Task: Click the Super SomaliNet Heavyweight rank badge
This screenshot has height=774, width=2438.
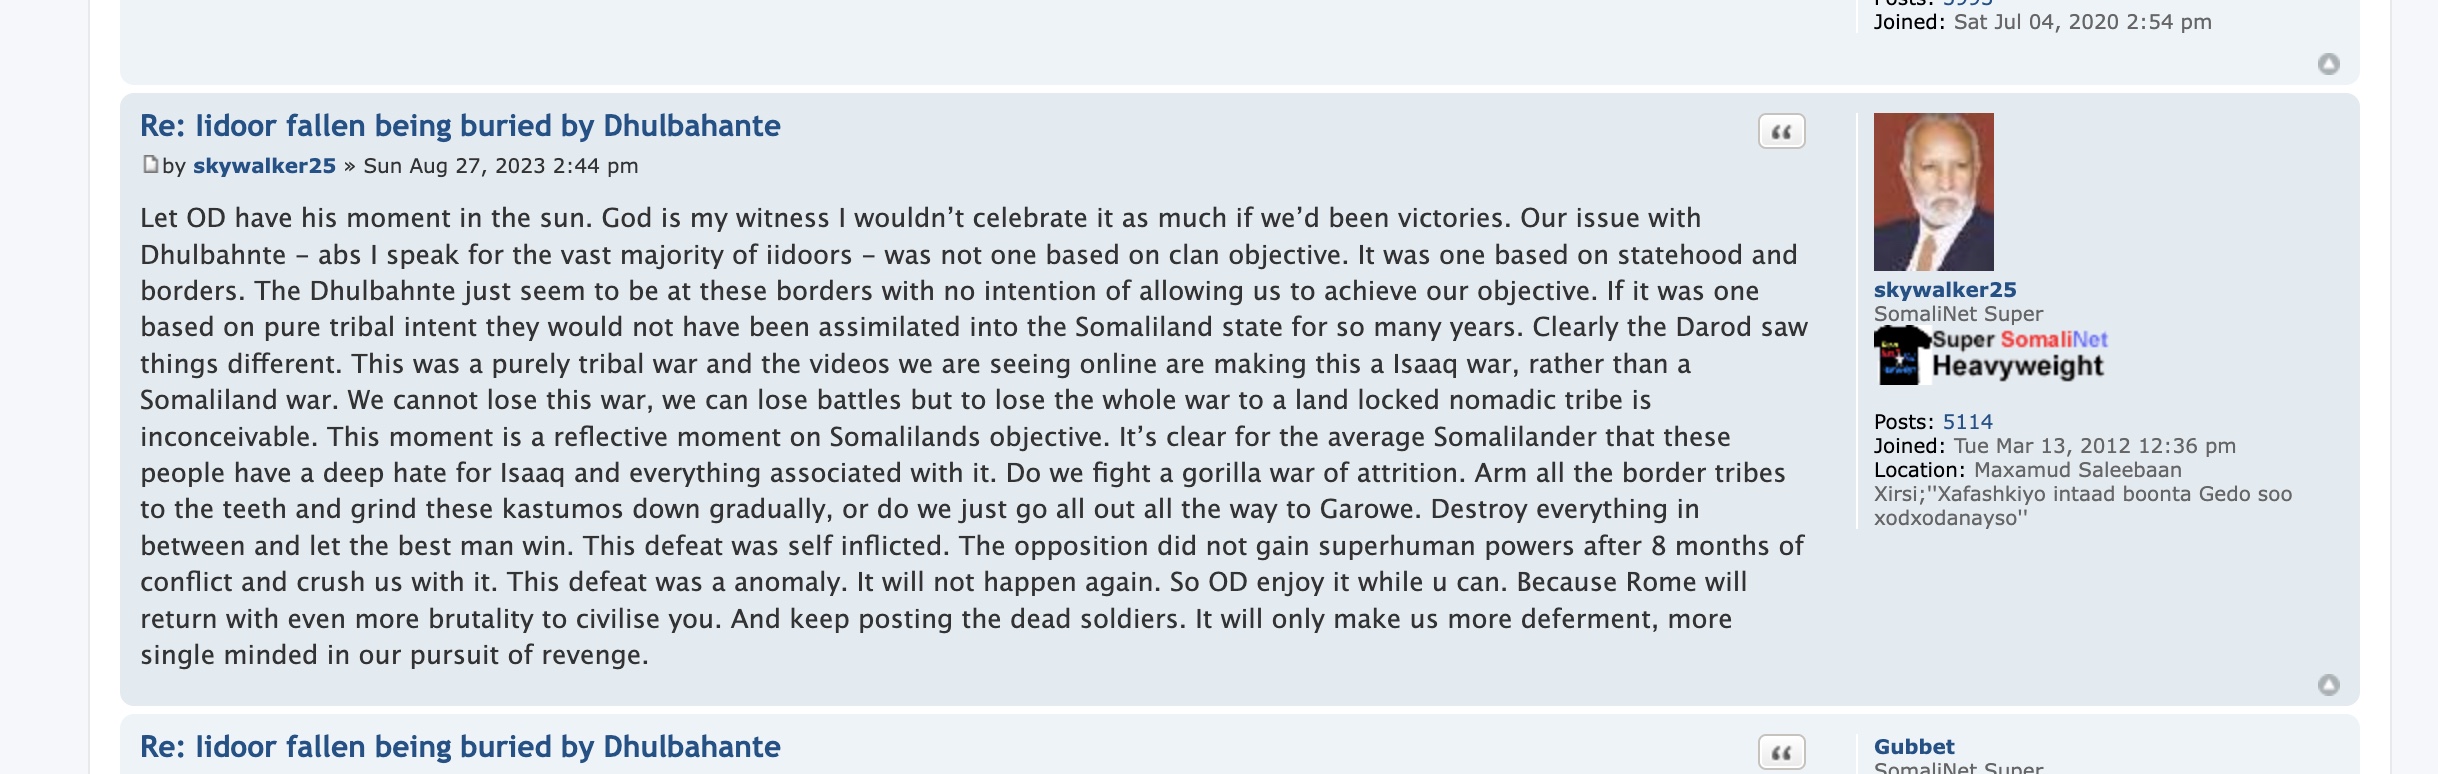Action: (1990, 355)
